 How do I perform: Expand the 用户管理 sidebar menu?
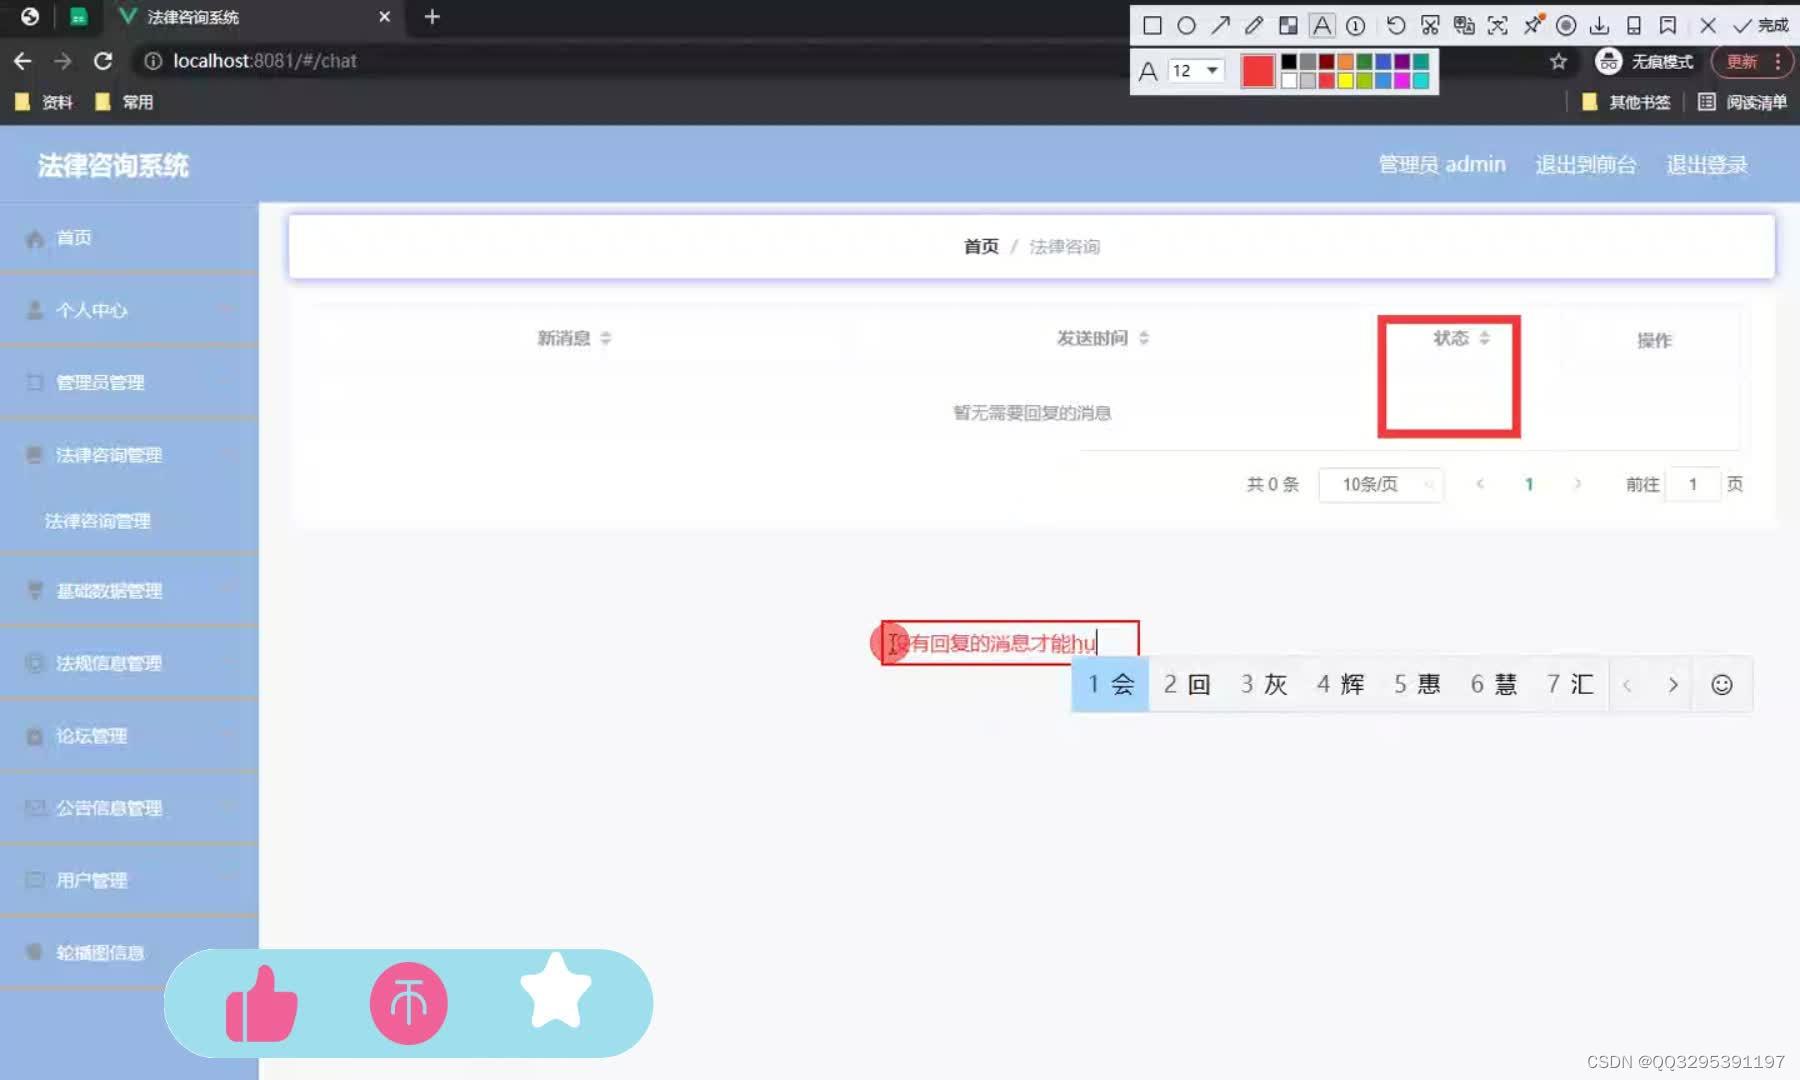pos(129,880)
